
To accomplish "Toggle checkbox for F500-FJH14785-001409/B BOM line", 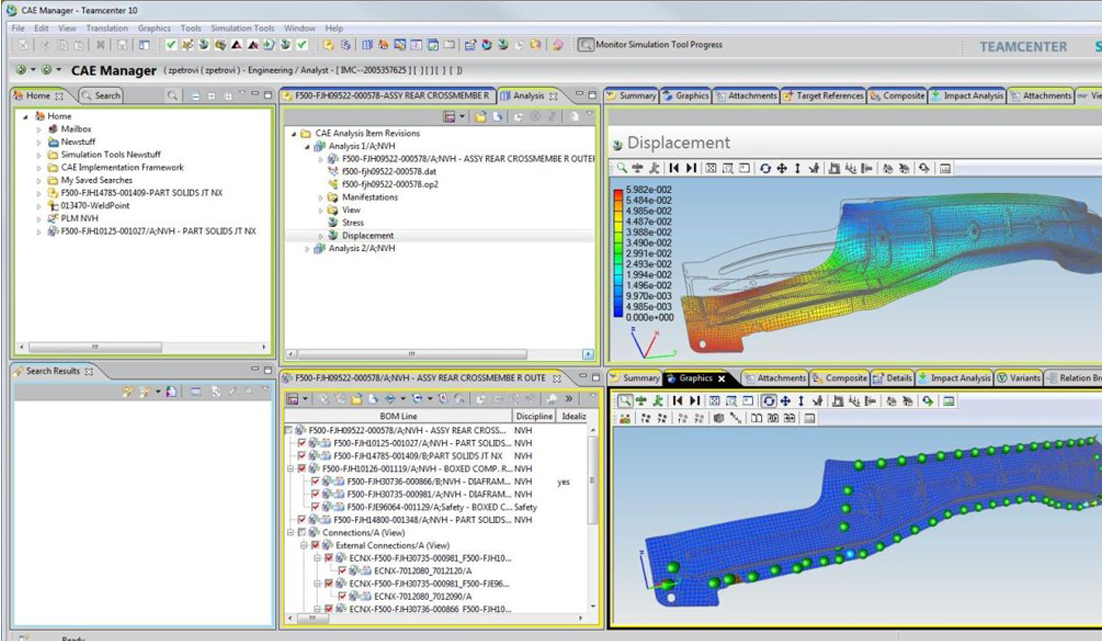I will (x=302, y=456).
